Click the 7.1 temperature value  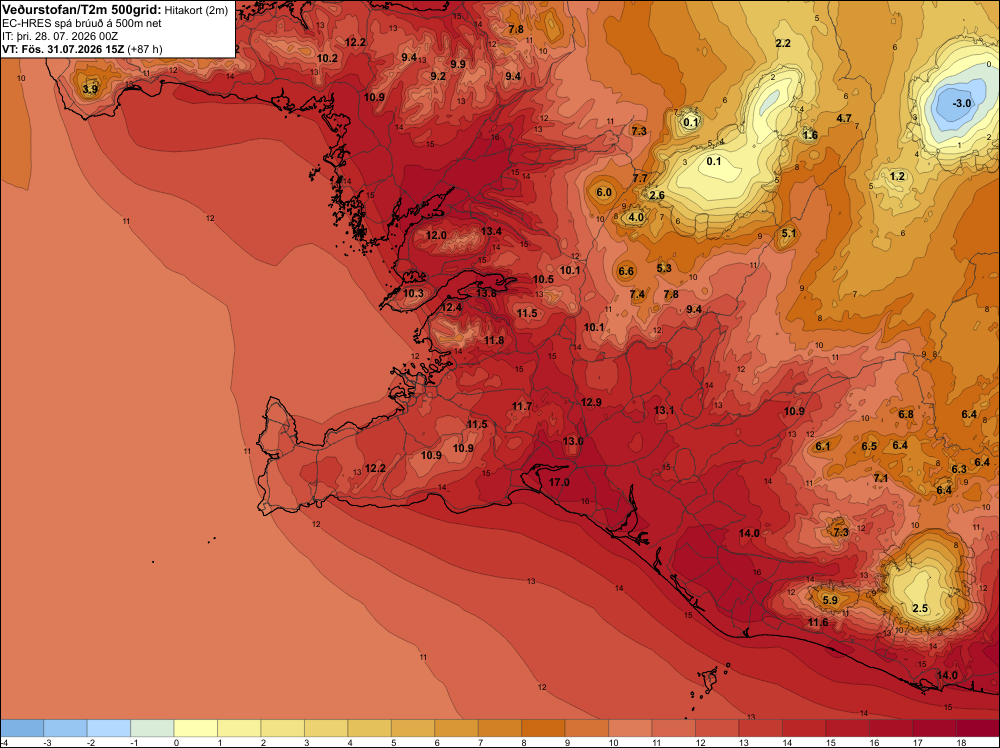tap(881, 478)
